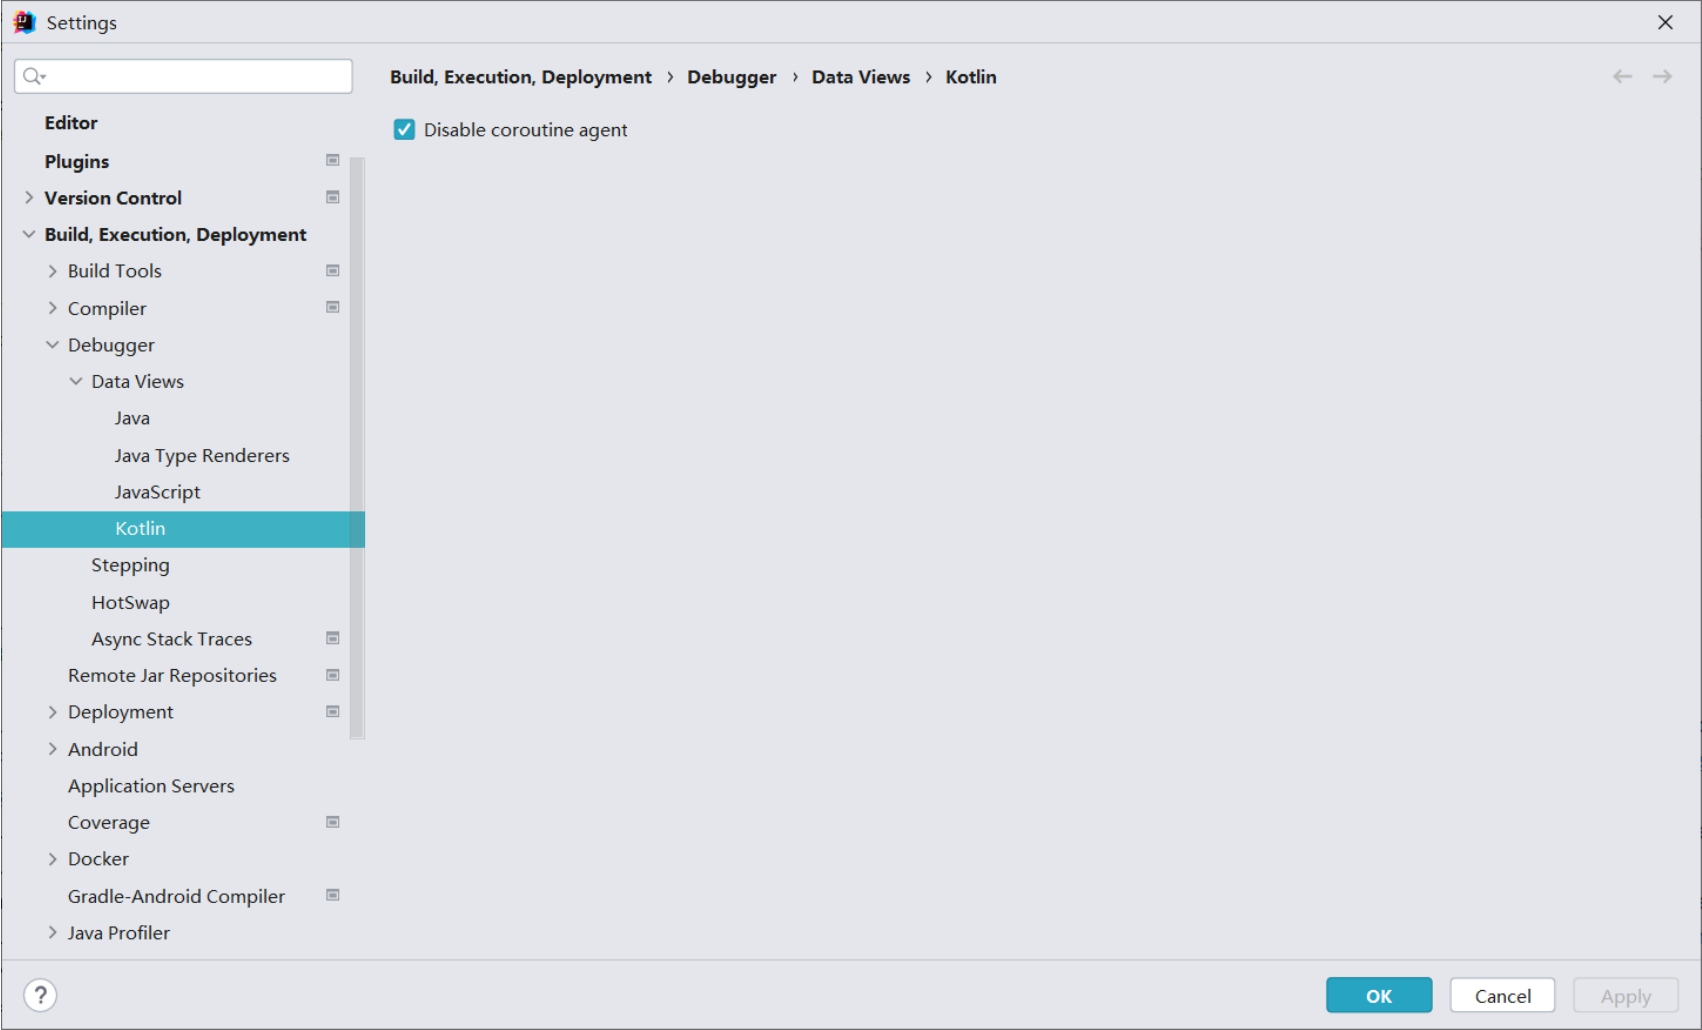The height and width of the screenshot is (1030, 1702).
Task: Open Remote Jar Repositories page
Action: (172, 675)
